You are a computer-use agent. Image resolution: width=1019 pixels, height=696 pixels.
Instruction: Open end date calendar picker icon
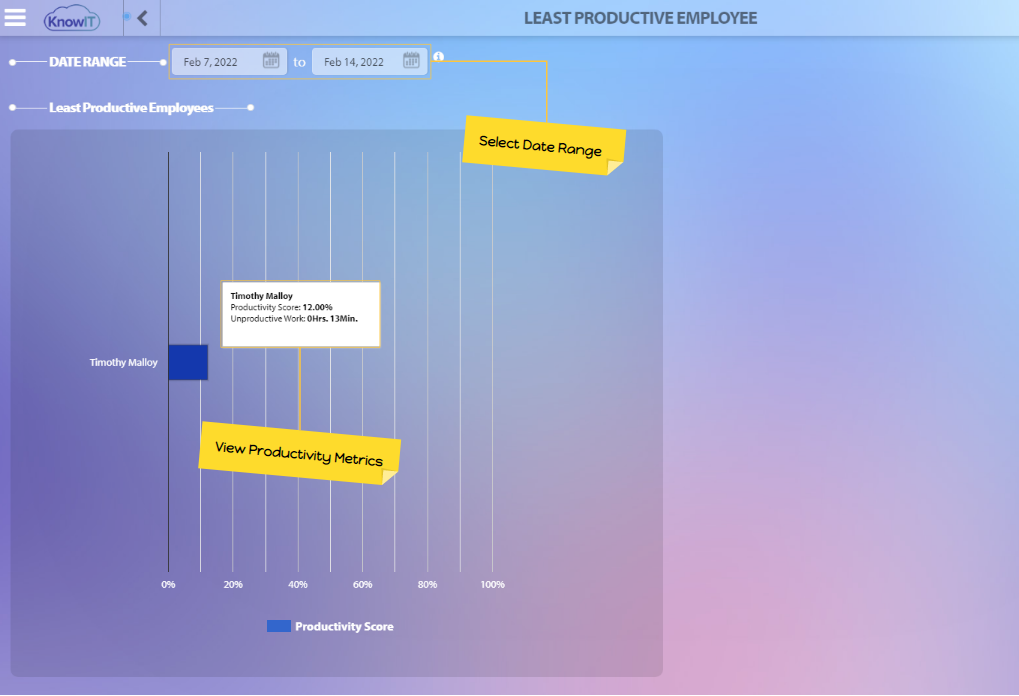[x=411, y=60]
